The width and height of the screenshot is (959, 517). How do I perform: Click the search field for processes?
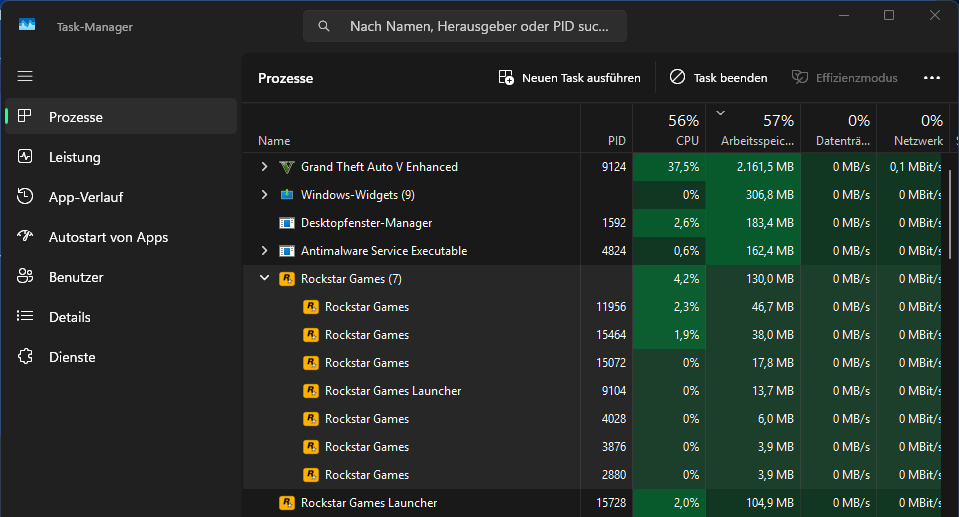pyautogui.click(x=479, y=26)
